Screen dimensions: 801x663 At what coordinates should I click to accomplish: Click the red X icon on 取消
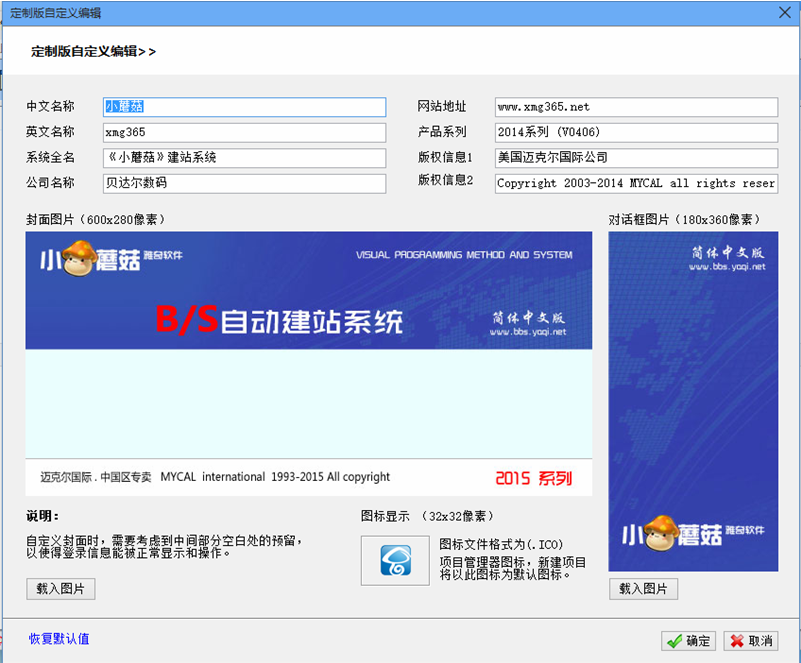pyautogui.click(x=737, y=641)
